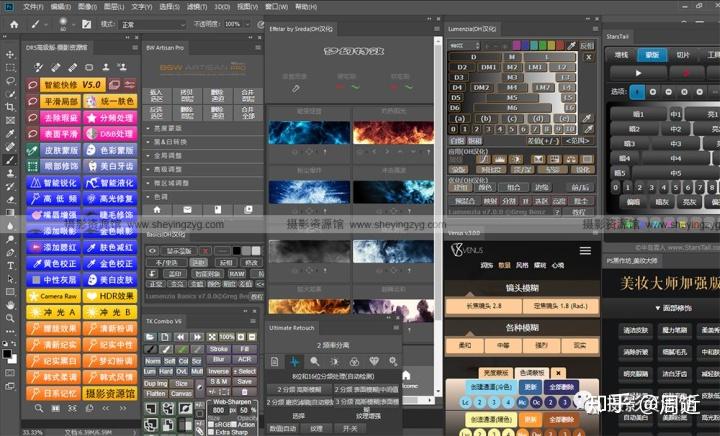Click the HDR效果 button
Screen dimensions: 720x436
pos(110,296)
